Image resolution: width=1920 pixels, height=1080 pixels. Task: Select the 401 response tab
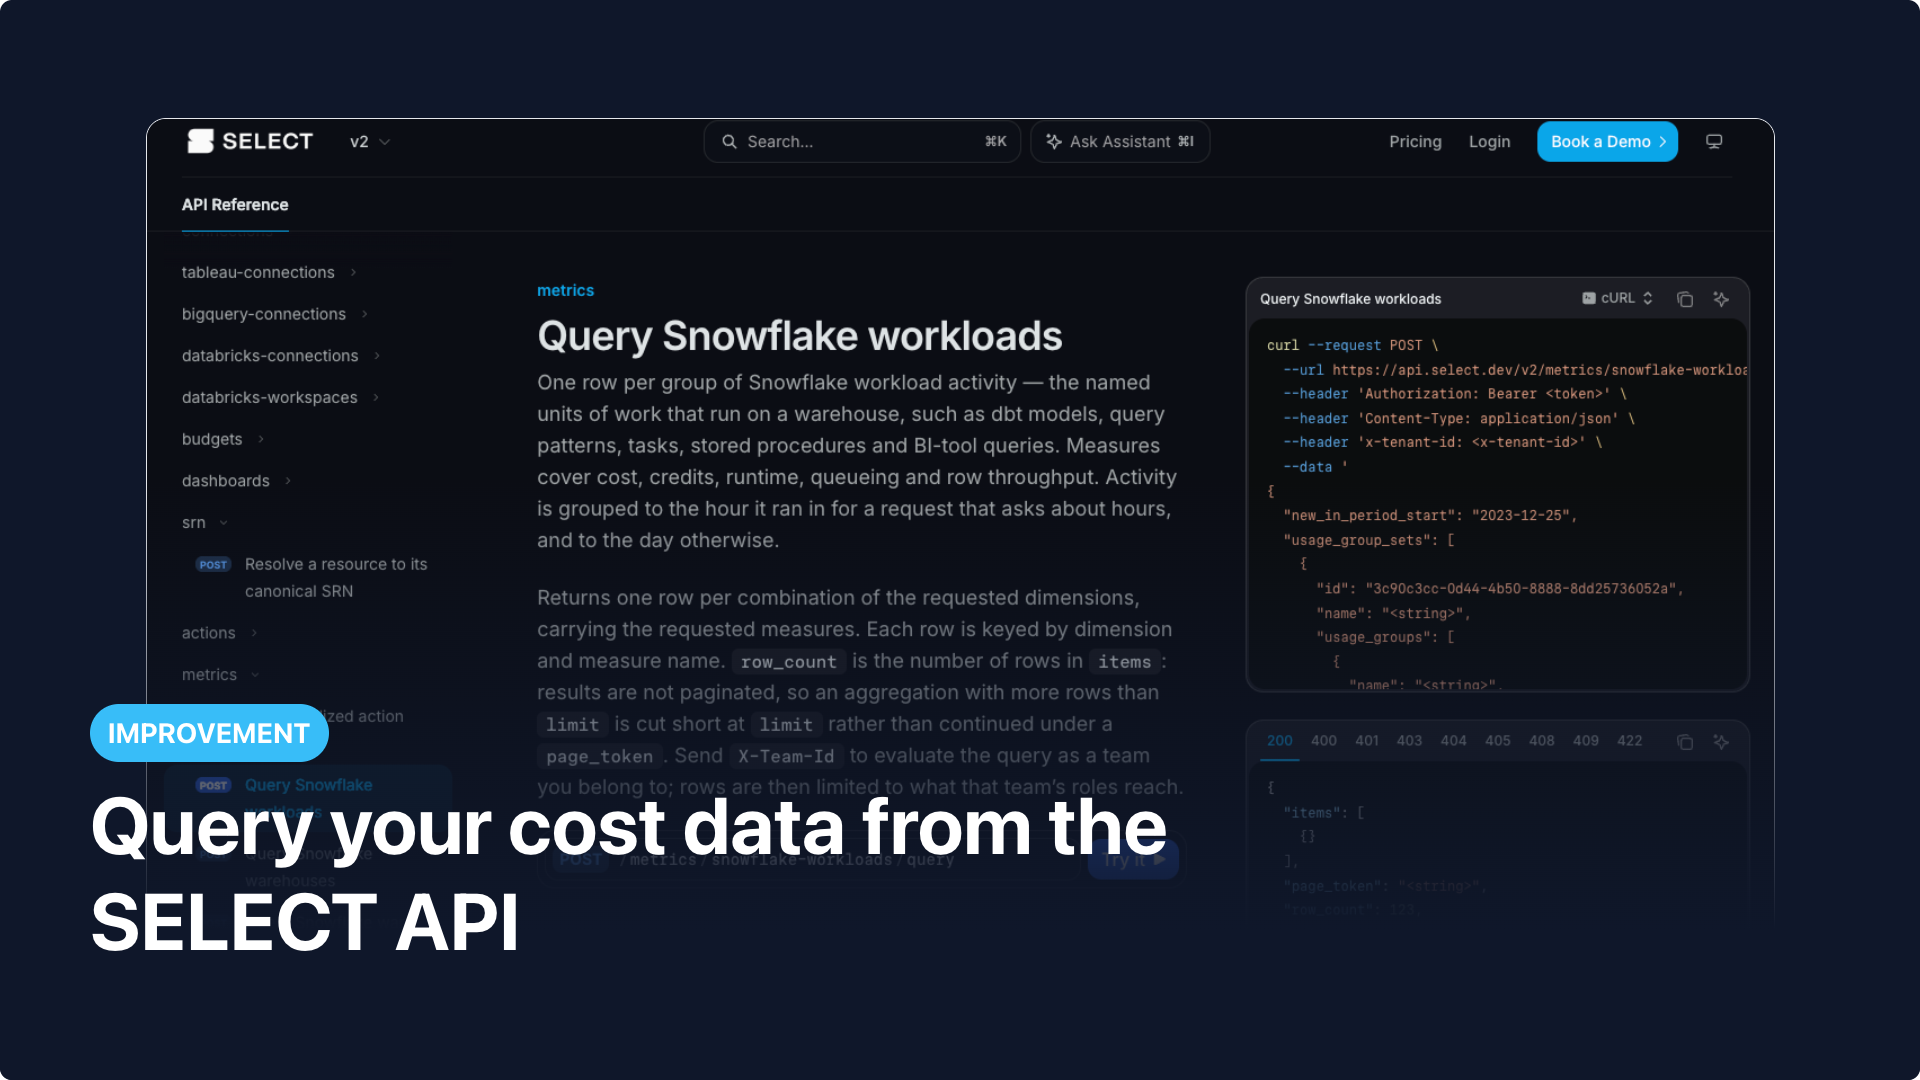(x=1366, y=741)
